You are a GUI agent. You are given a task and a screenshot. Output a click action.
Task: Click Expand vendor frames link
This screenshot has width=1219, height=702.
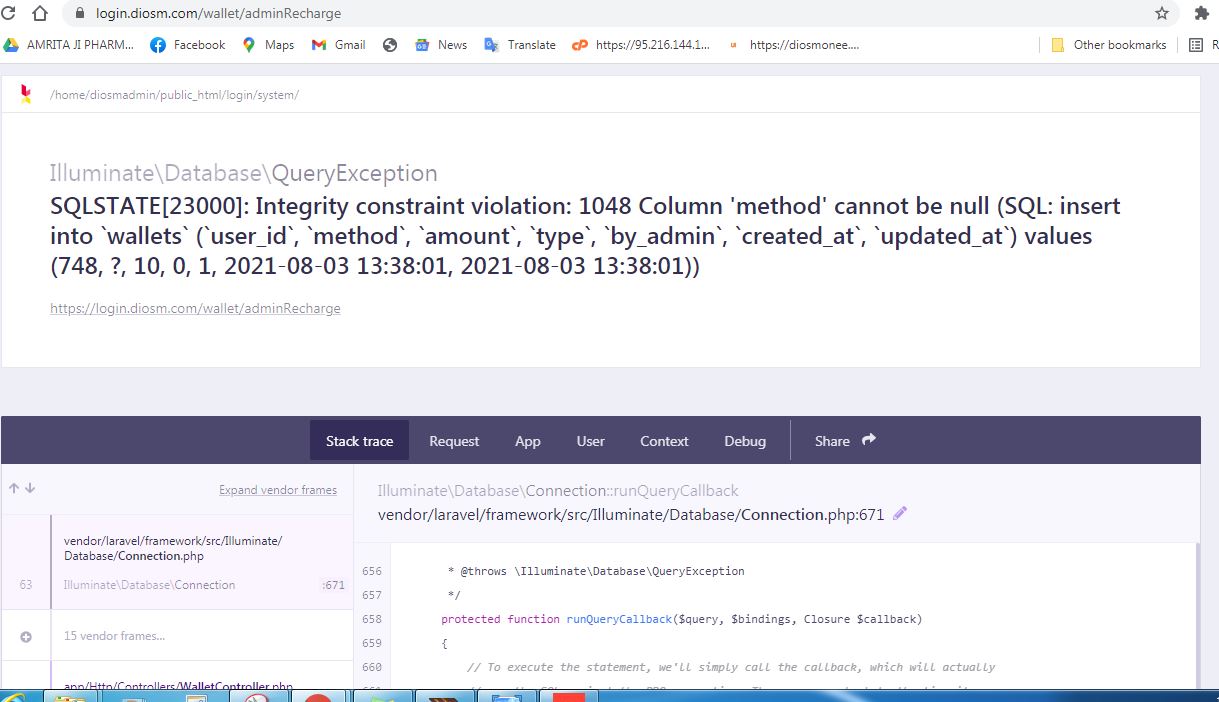278,490
